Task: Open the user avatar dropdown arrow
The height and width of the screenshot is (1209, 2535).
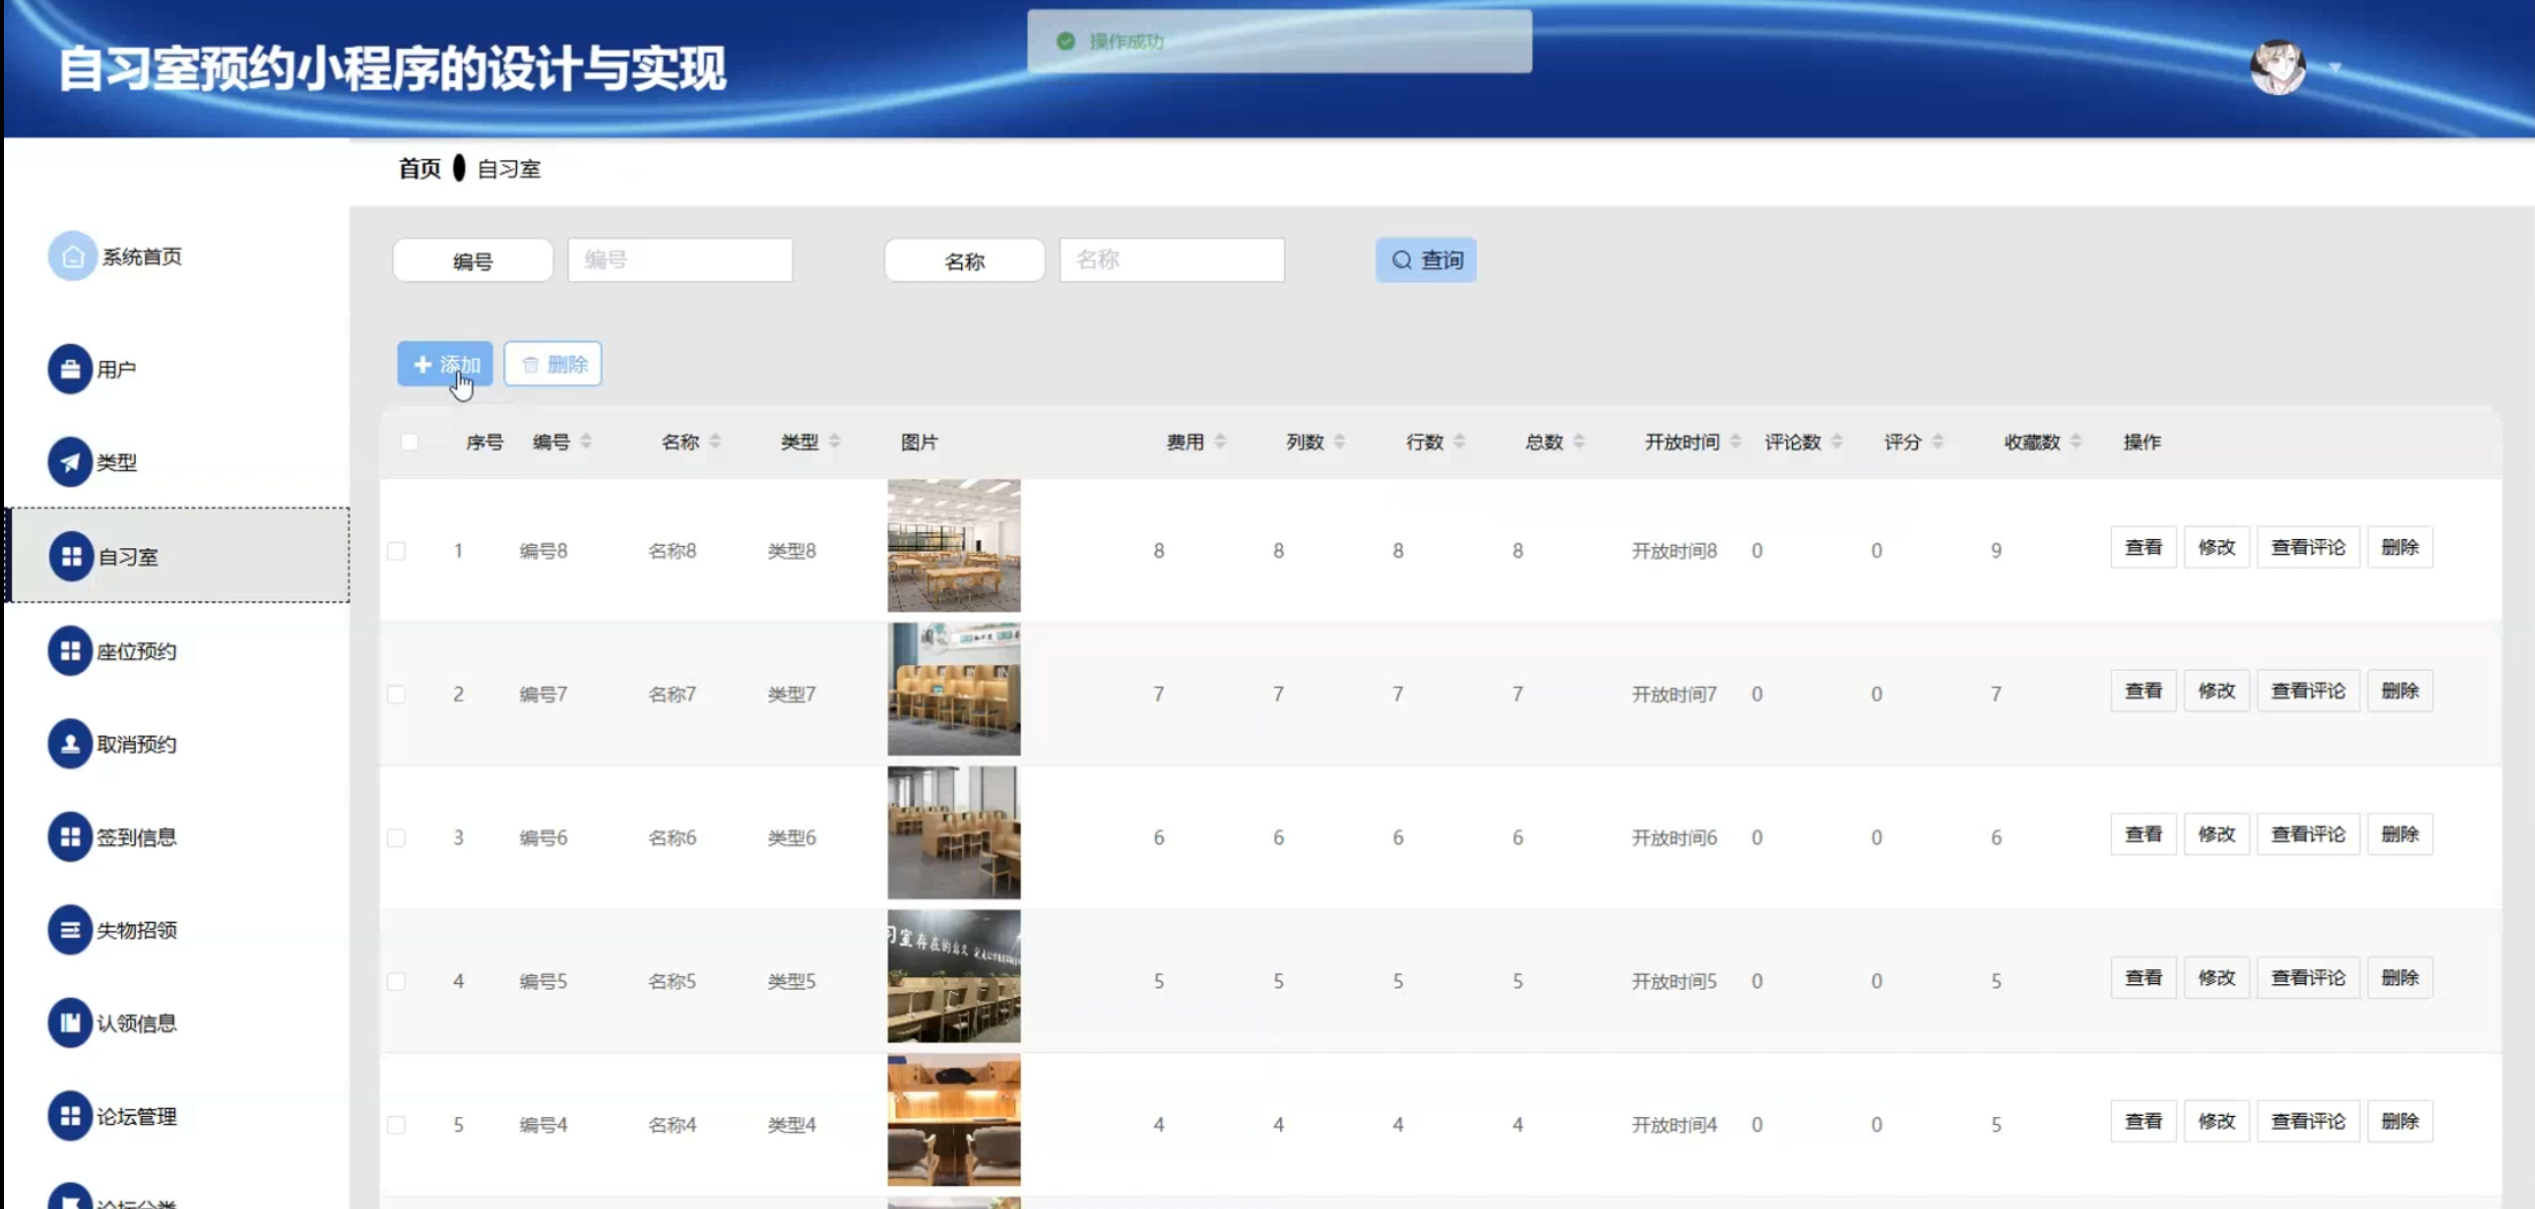Action: coord(2335,68)
